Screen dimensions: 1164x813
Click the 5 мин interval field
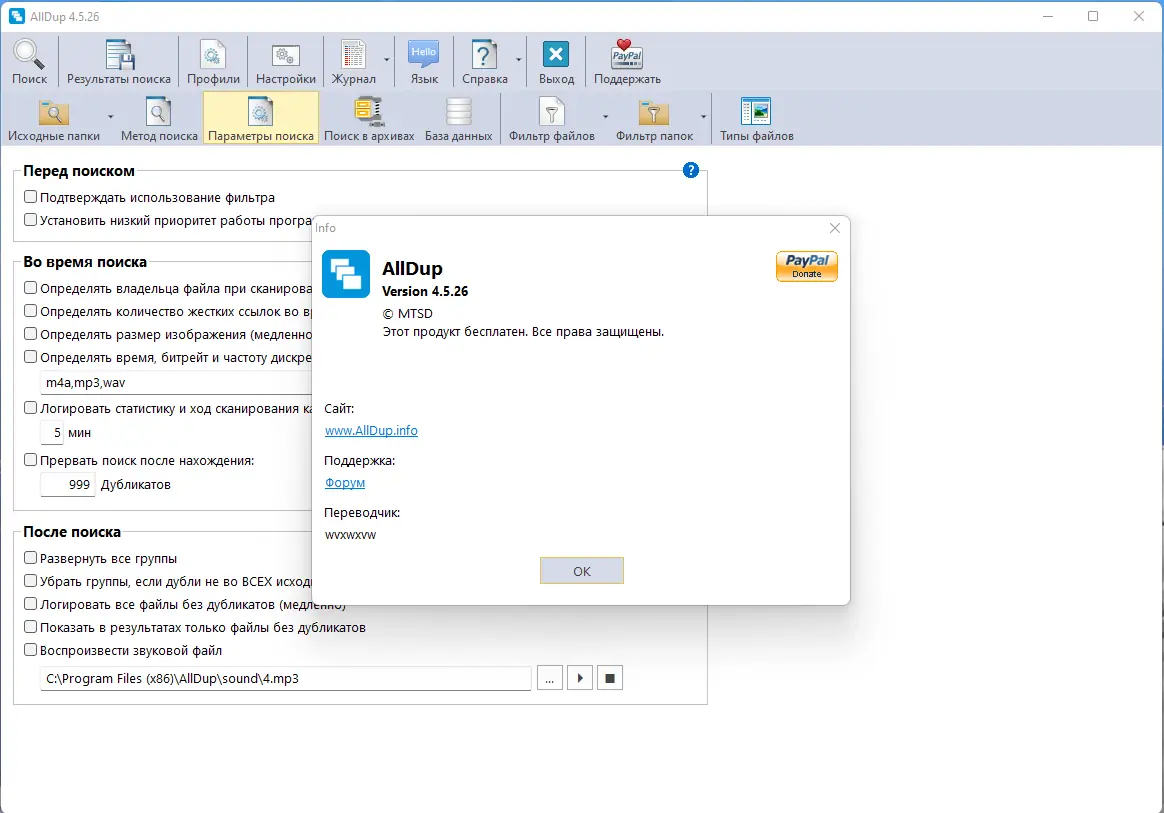(52, 433)
